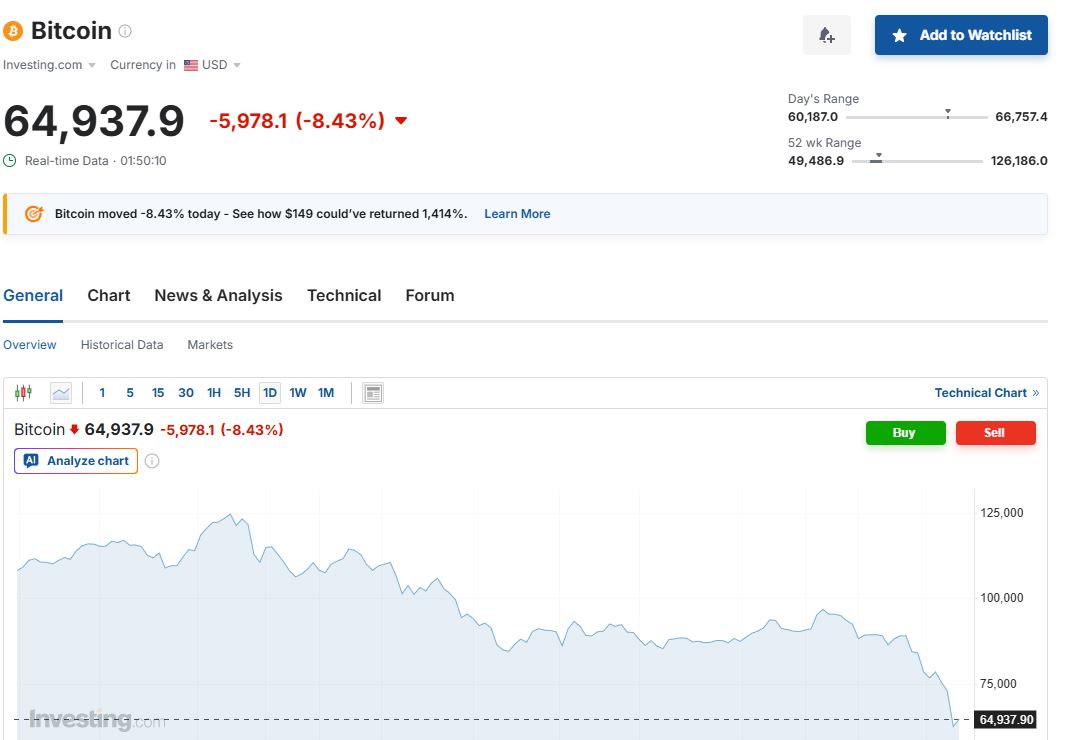Click the Add to Watchlist button
Screen dimensions: 1081x740
tap(961, 35)
